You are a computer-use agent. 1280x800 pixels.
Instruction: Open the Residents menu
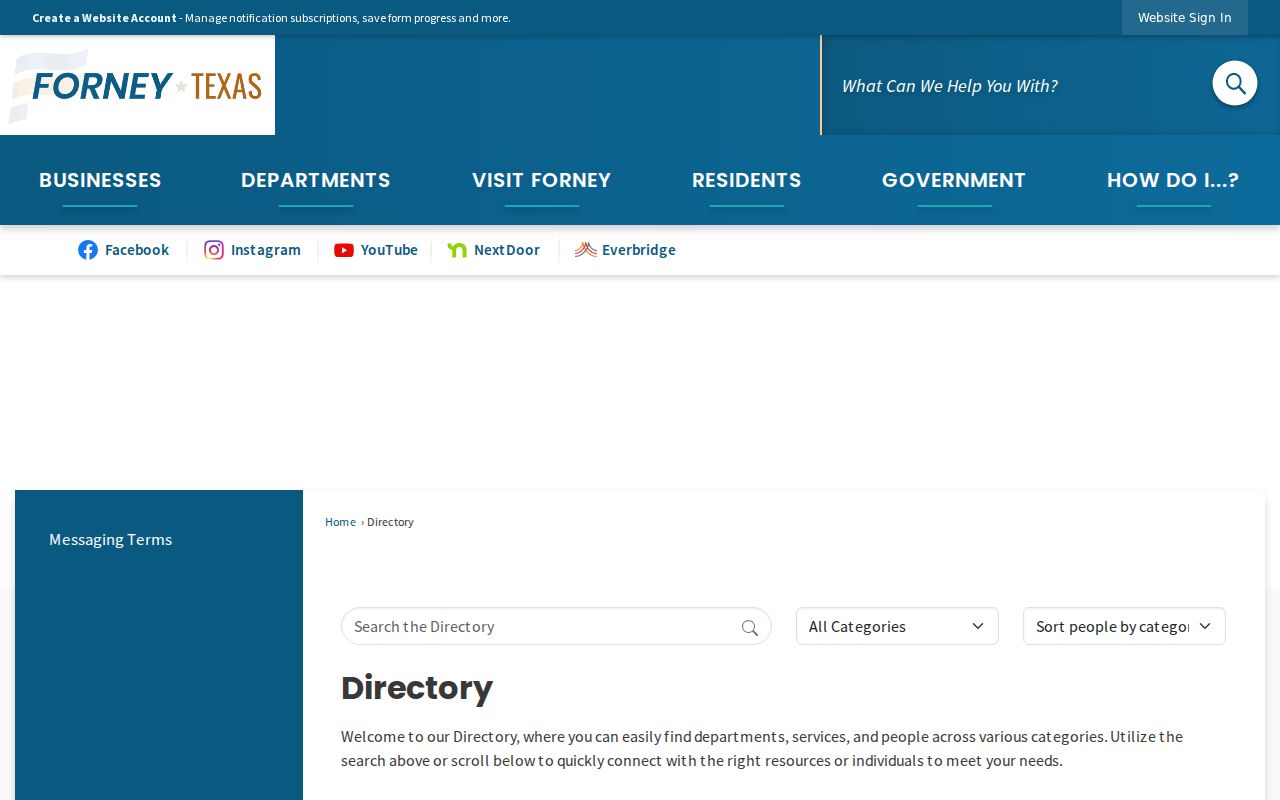tap(747, 180)
